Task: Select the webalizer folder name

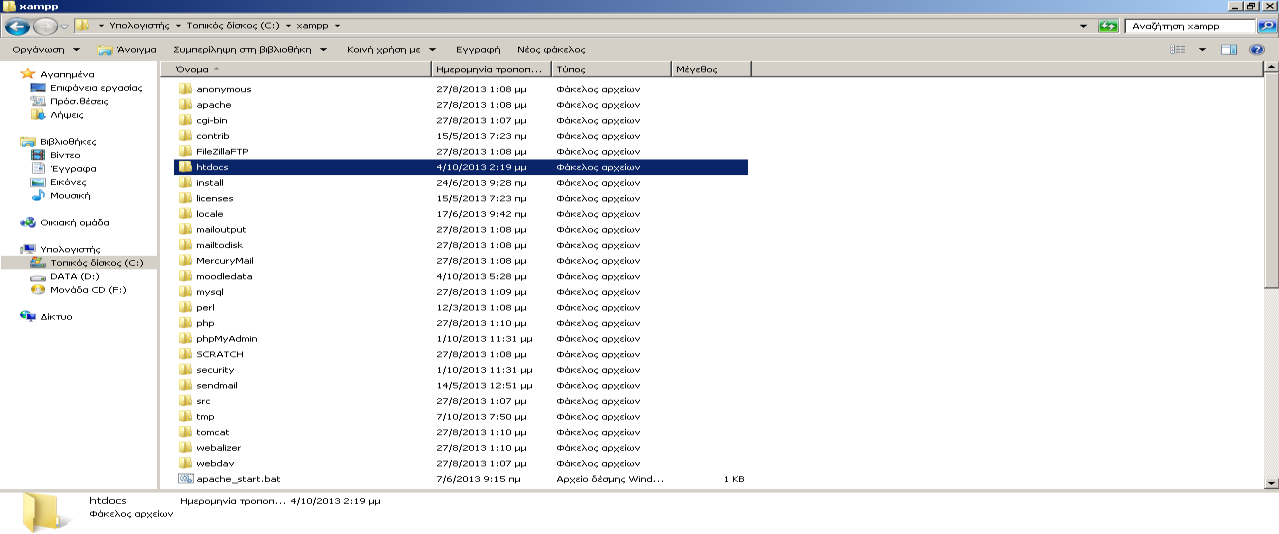Action: click(219, 448)
